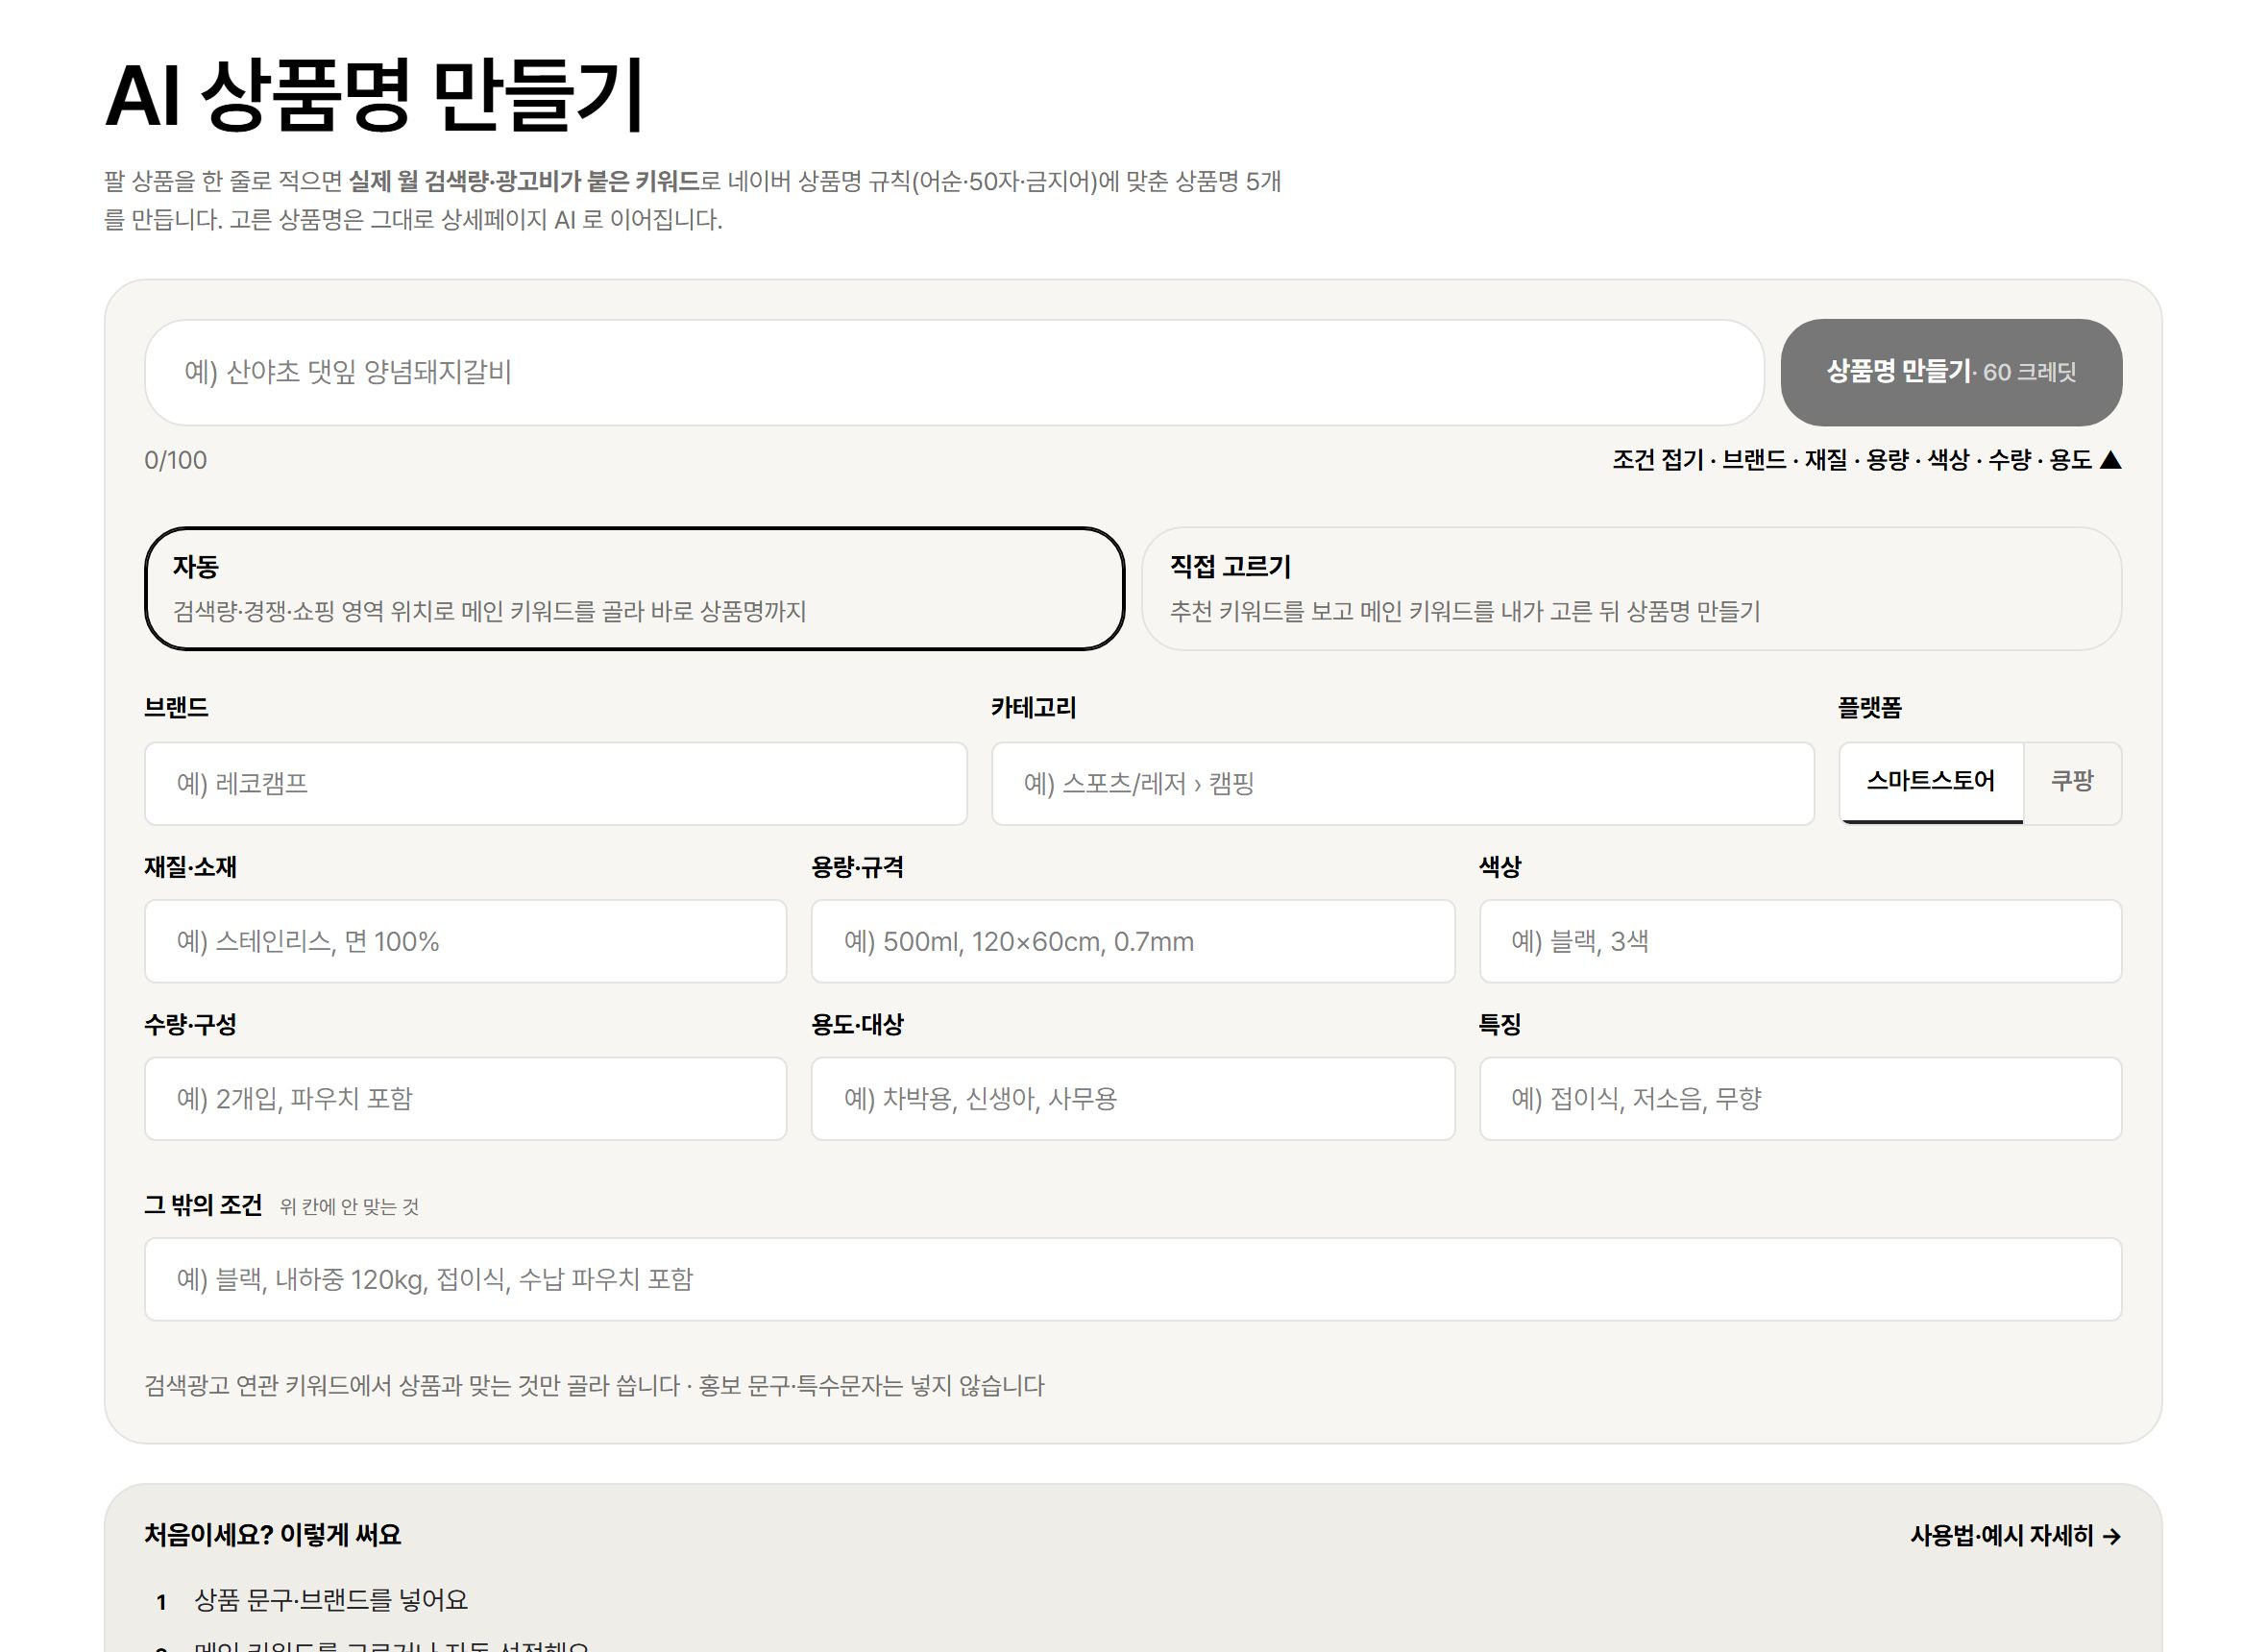Image resolution: width=2267 pixels, height=1652 pixels.
Task: Click the 0/100 character counter text
Action: (176, 460)
